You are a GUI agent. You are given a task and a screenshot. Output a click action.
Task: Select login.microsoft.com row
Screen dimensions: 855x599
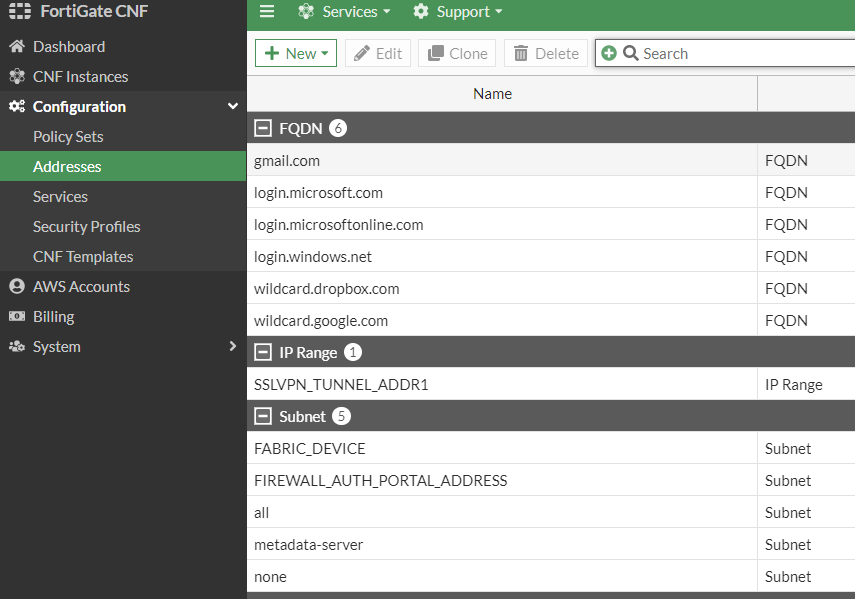click(551, 192)
